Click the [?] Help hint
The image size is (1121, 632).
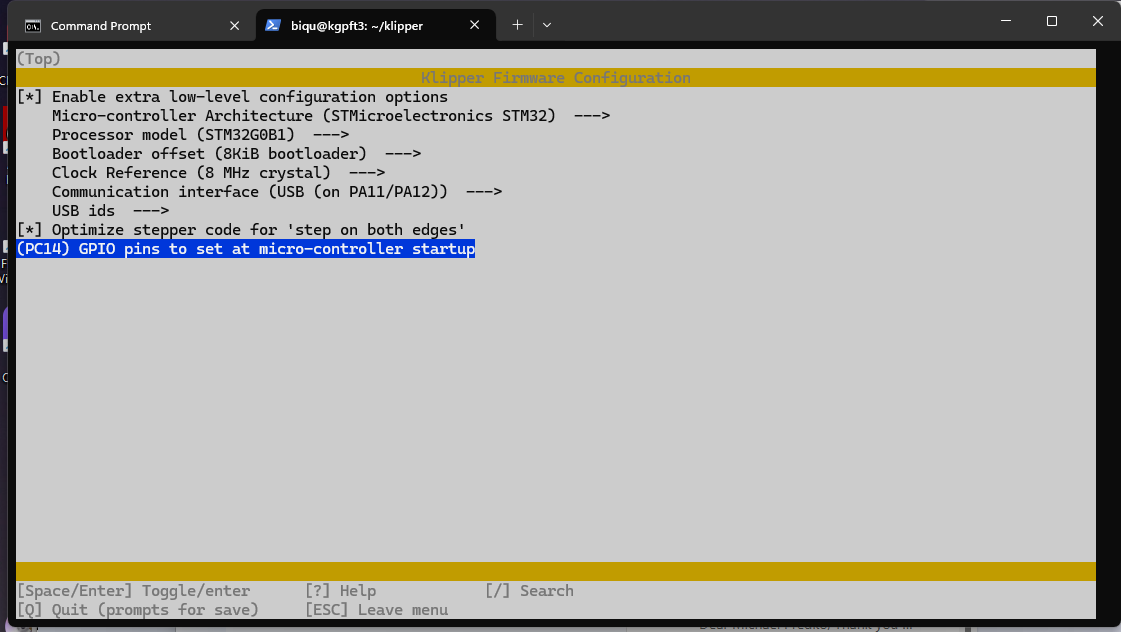point(340,591)
